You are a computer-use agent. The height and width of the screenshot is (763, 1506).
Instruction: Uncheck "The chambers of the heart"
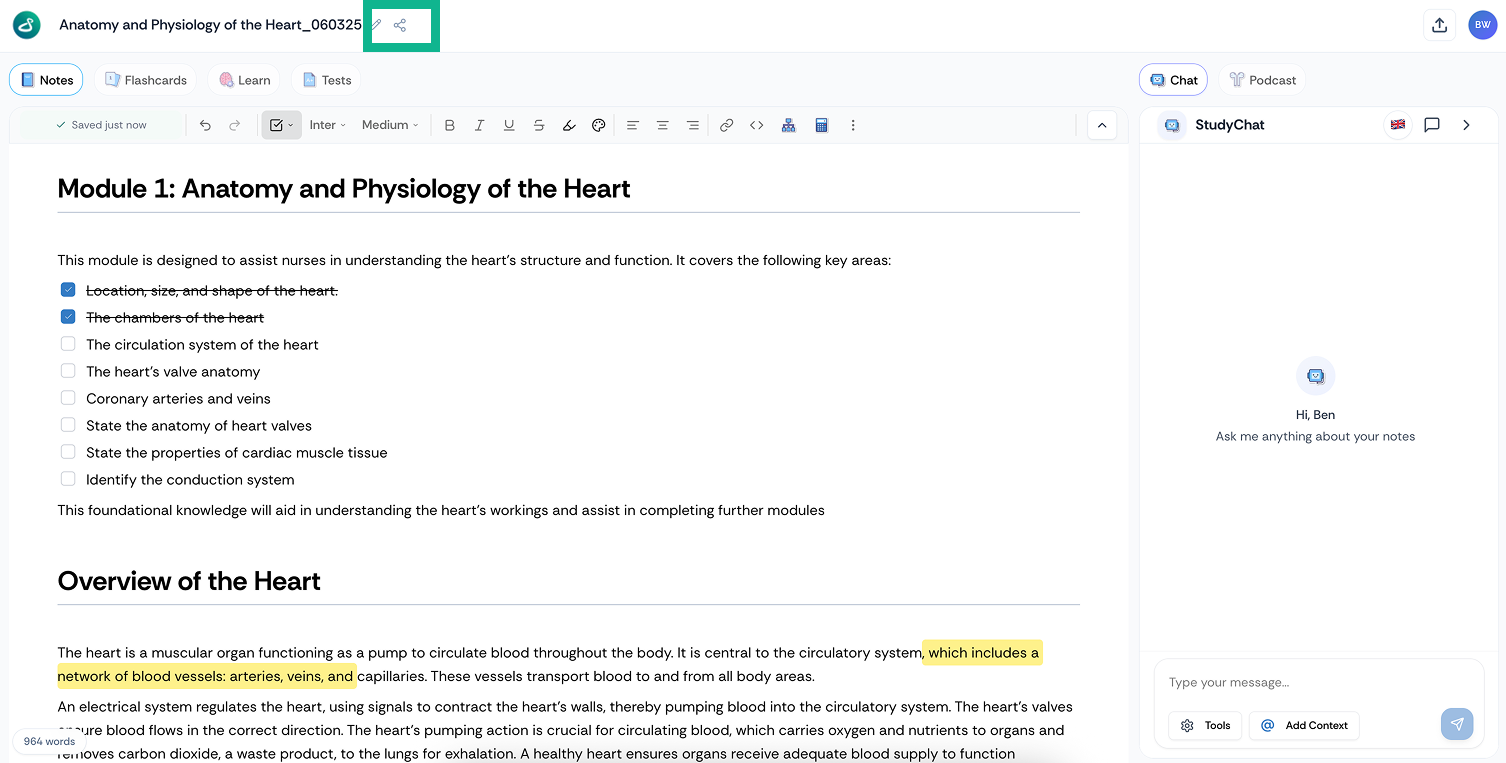coord(68,317)
